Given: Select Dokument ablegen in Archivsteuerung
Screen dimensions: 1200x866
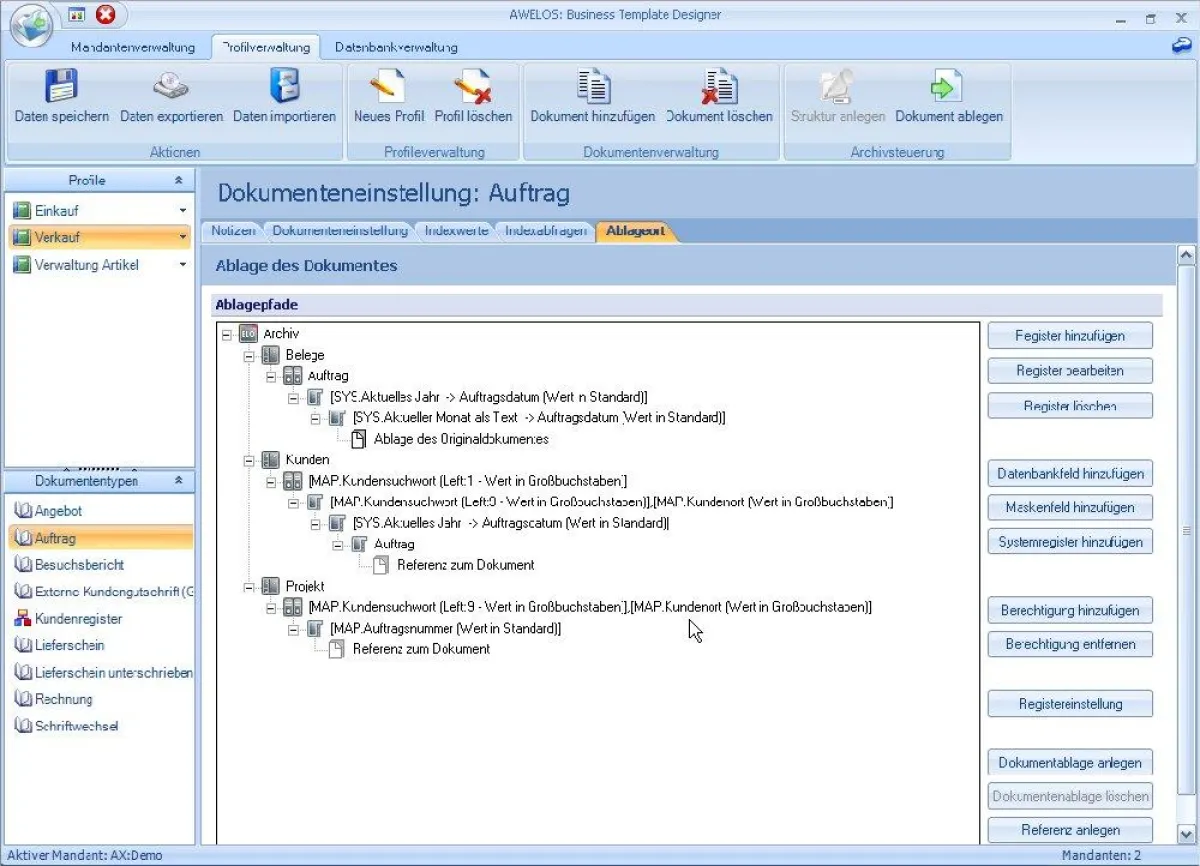Looking at the screenshot, I should point(946,90).
